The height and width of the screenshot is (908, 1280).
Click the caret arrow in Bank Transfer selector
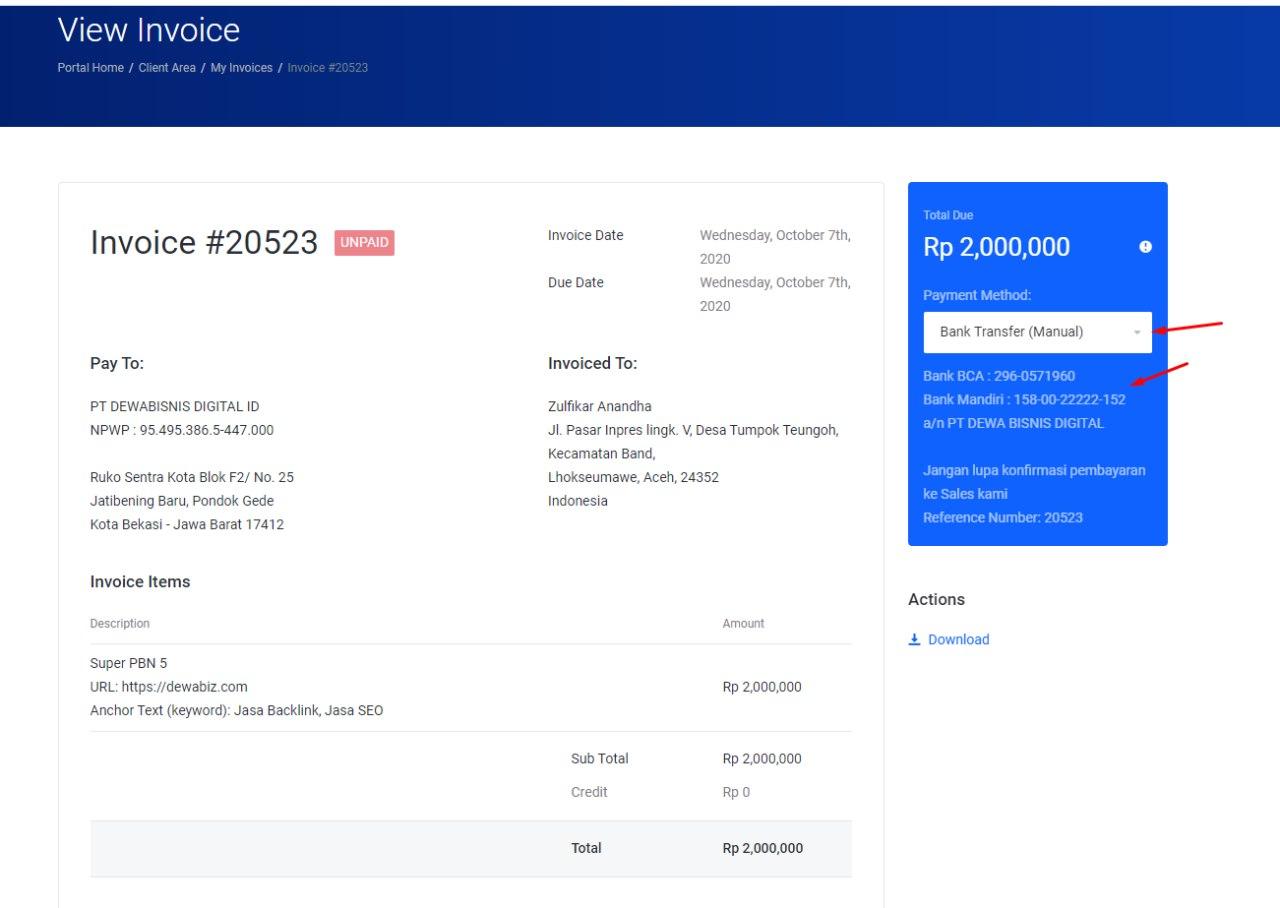point(1137,332)
